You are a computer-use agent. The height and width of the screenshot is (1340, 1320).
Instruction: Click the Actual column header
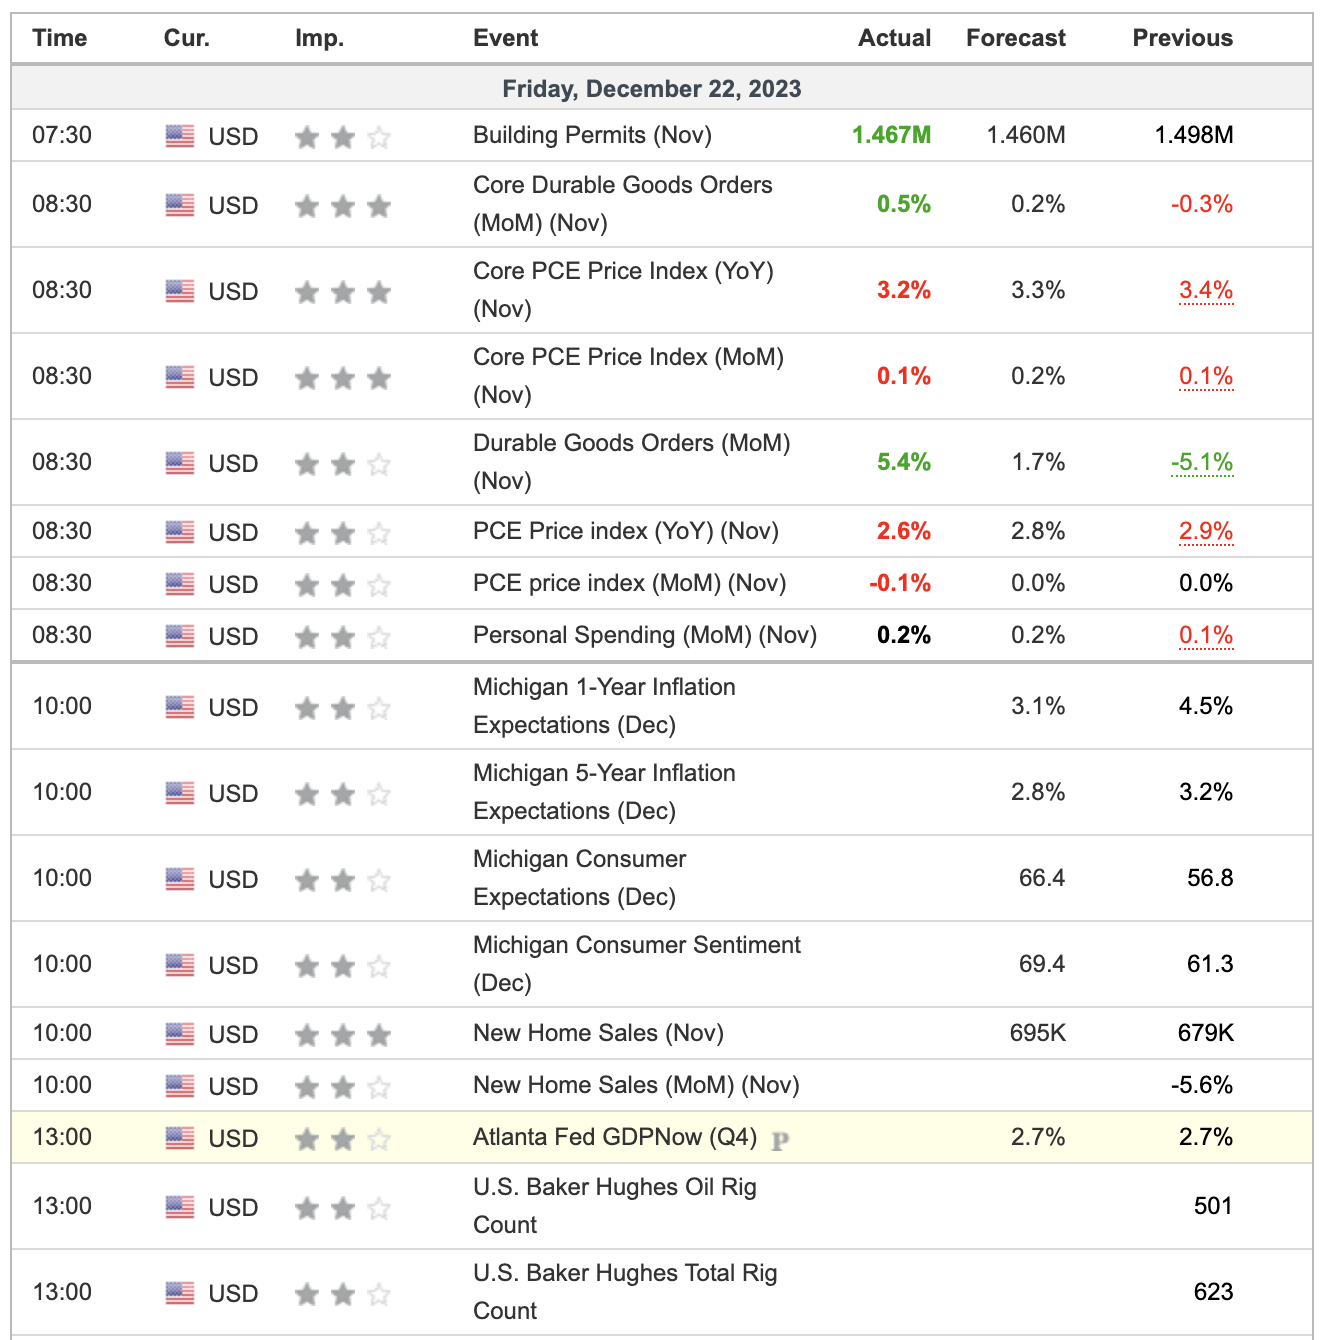[x=894, y=38]
